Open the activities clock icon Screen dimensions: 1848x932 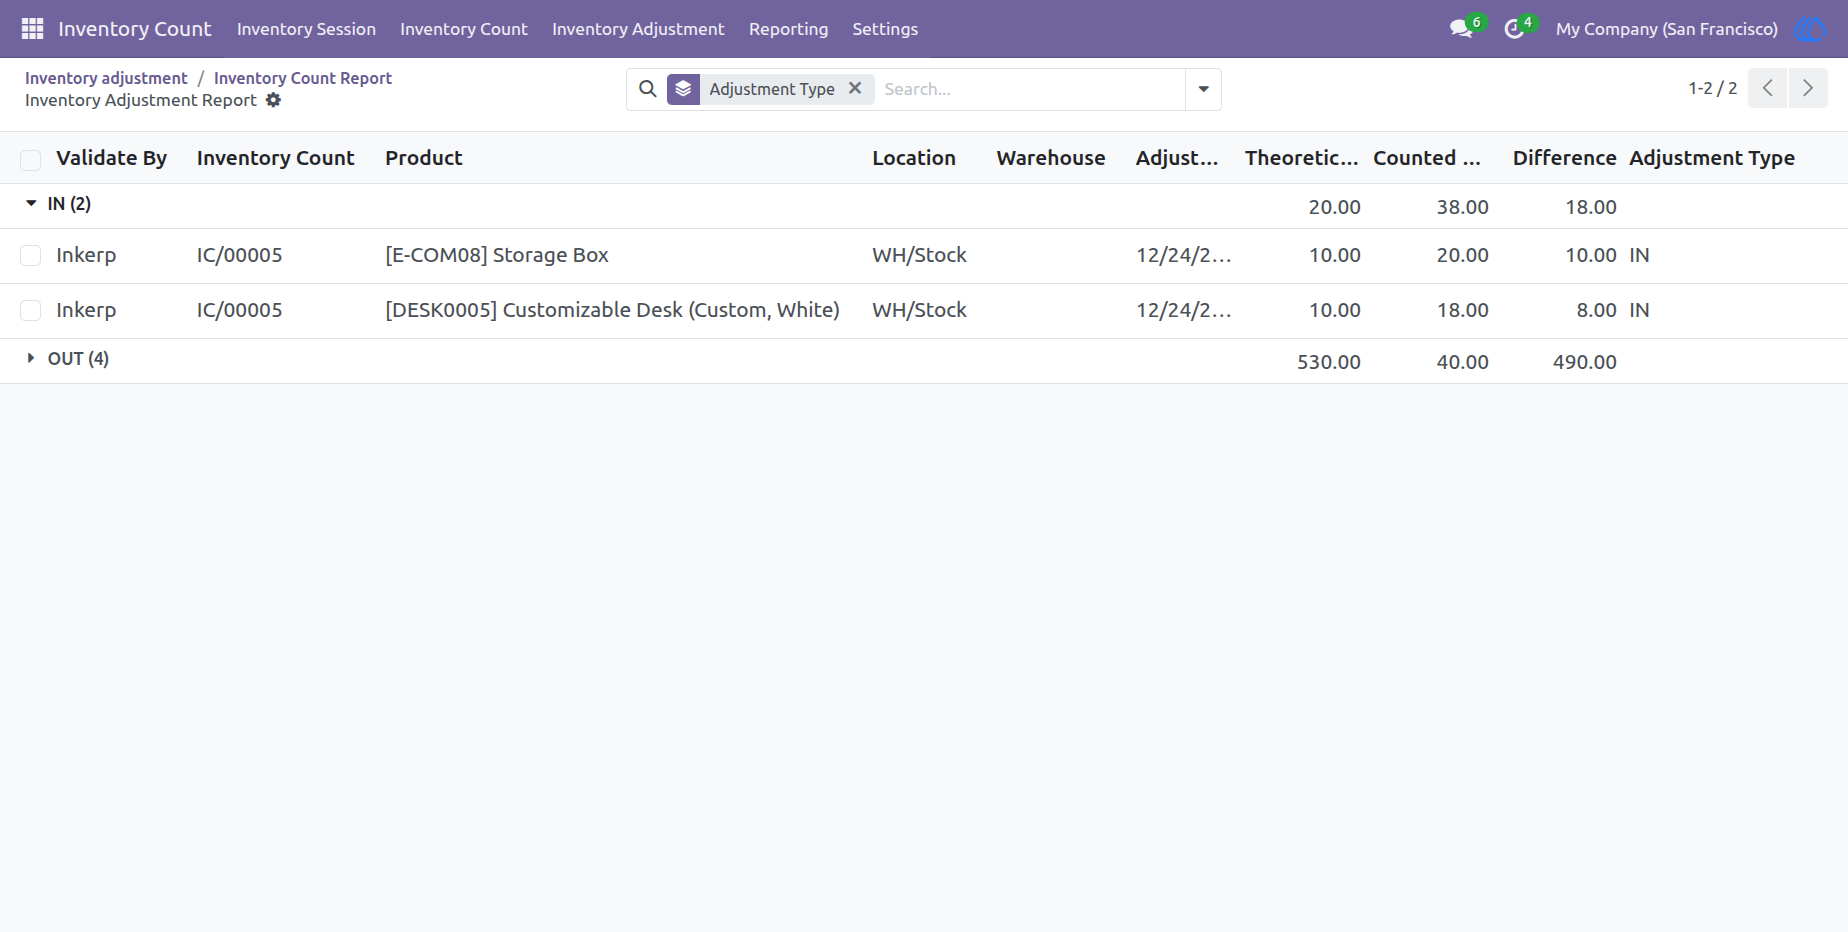(1514, 29)
